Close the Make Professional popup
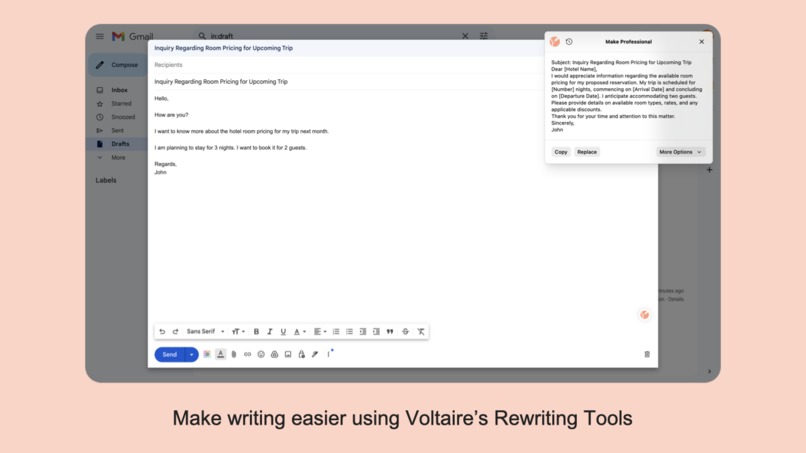806x453 pixels. point(702,42)
